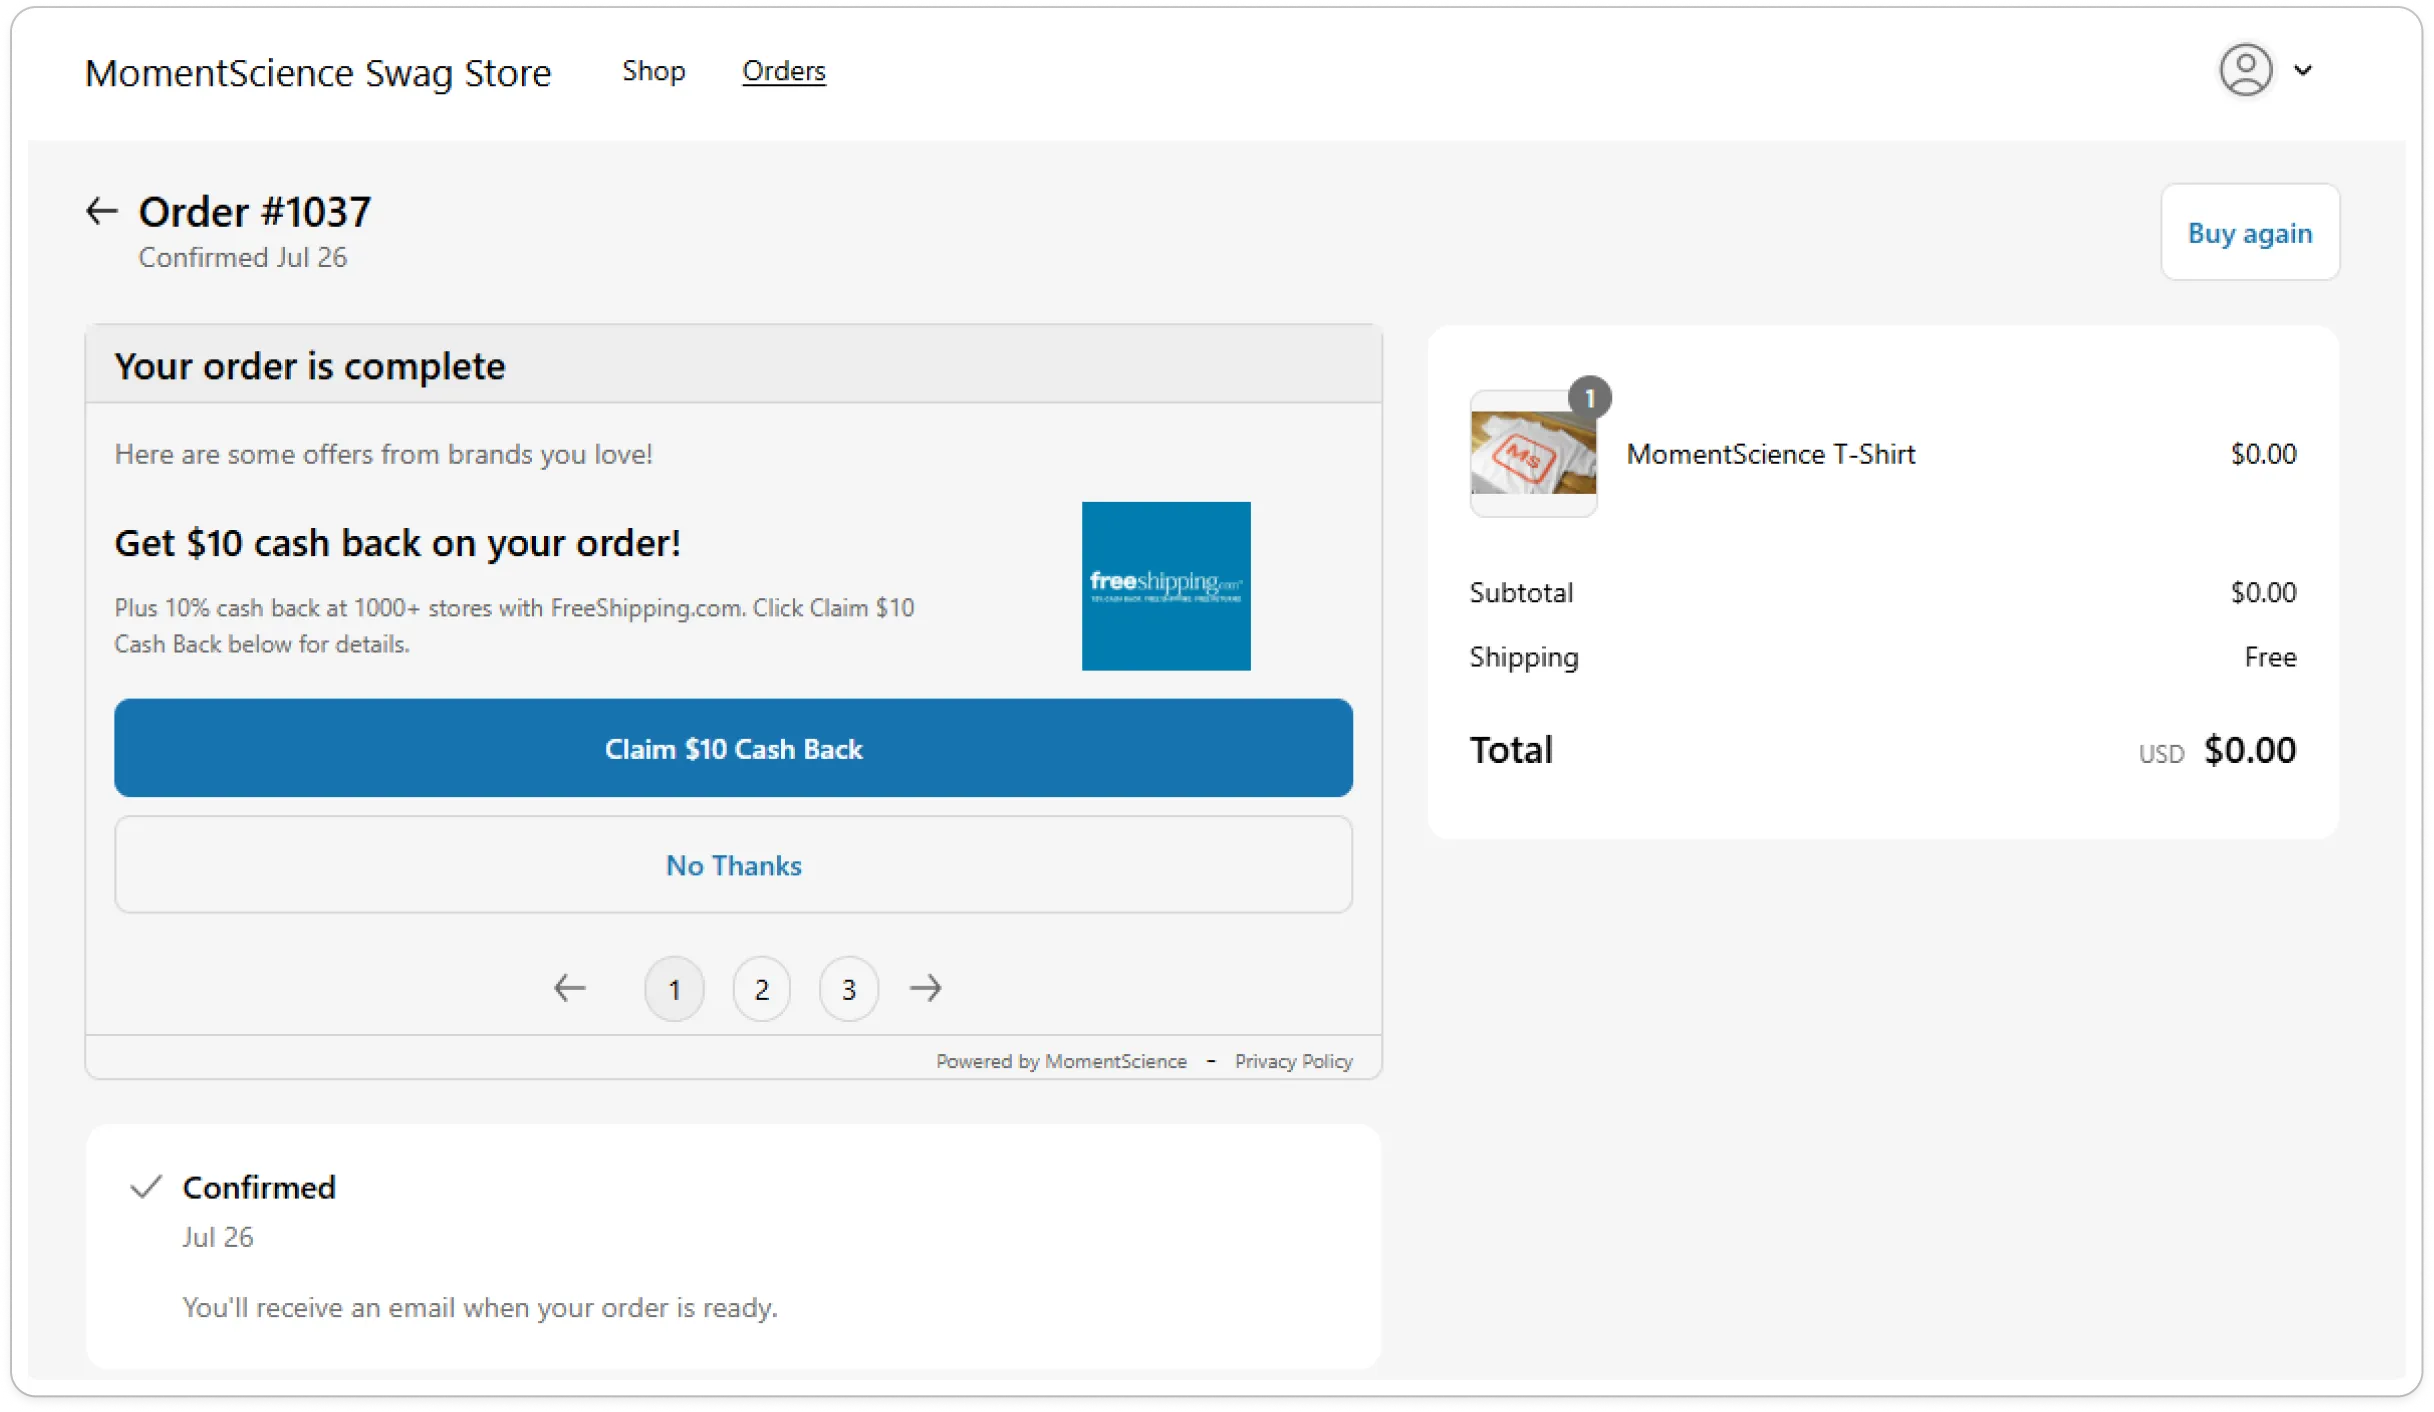Click the Powered by MomentScience text
2434x1412 pixels.
(1061, 1061)
